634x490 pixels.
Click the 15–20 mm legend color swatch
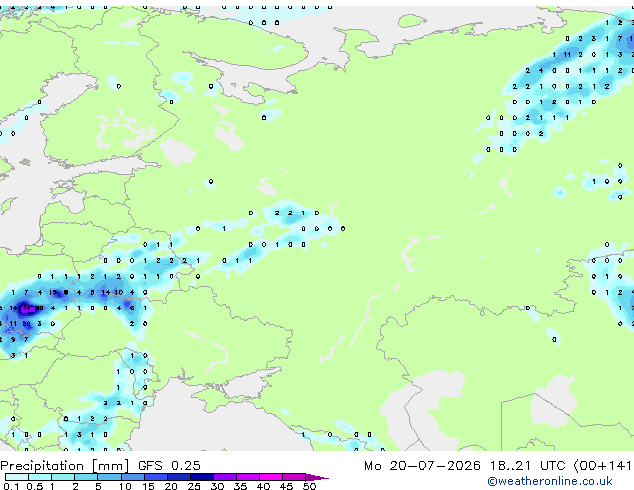(x=156, y=477)
